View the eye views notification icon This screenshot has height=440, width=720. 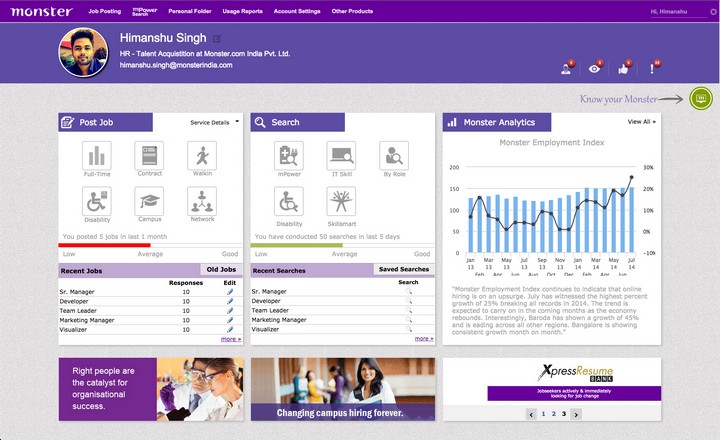pyautogui.click(x=596, y=68)
